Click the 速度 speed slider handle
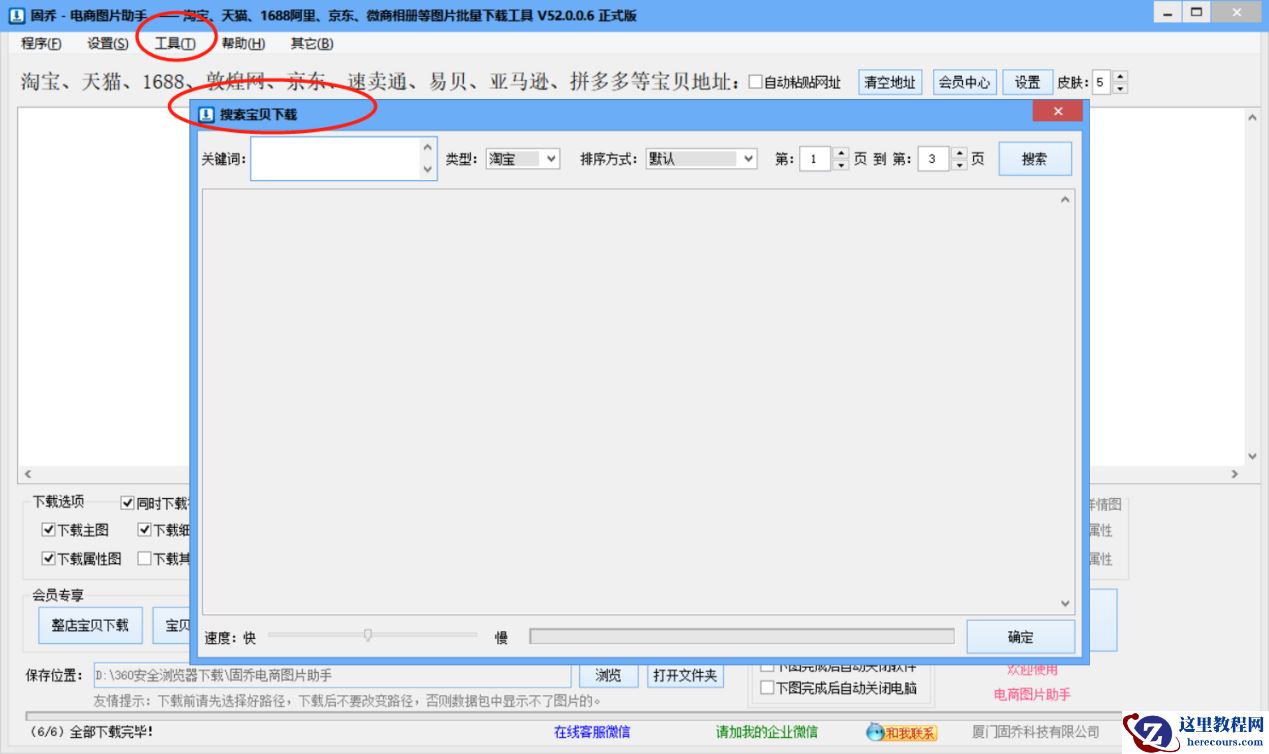This screenshot has width=1269, height=754. coord(368,635)
